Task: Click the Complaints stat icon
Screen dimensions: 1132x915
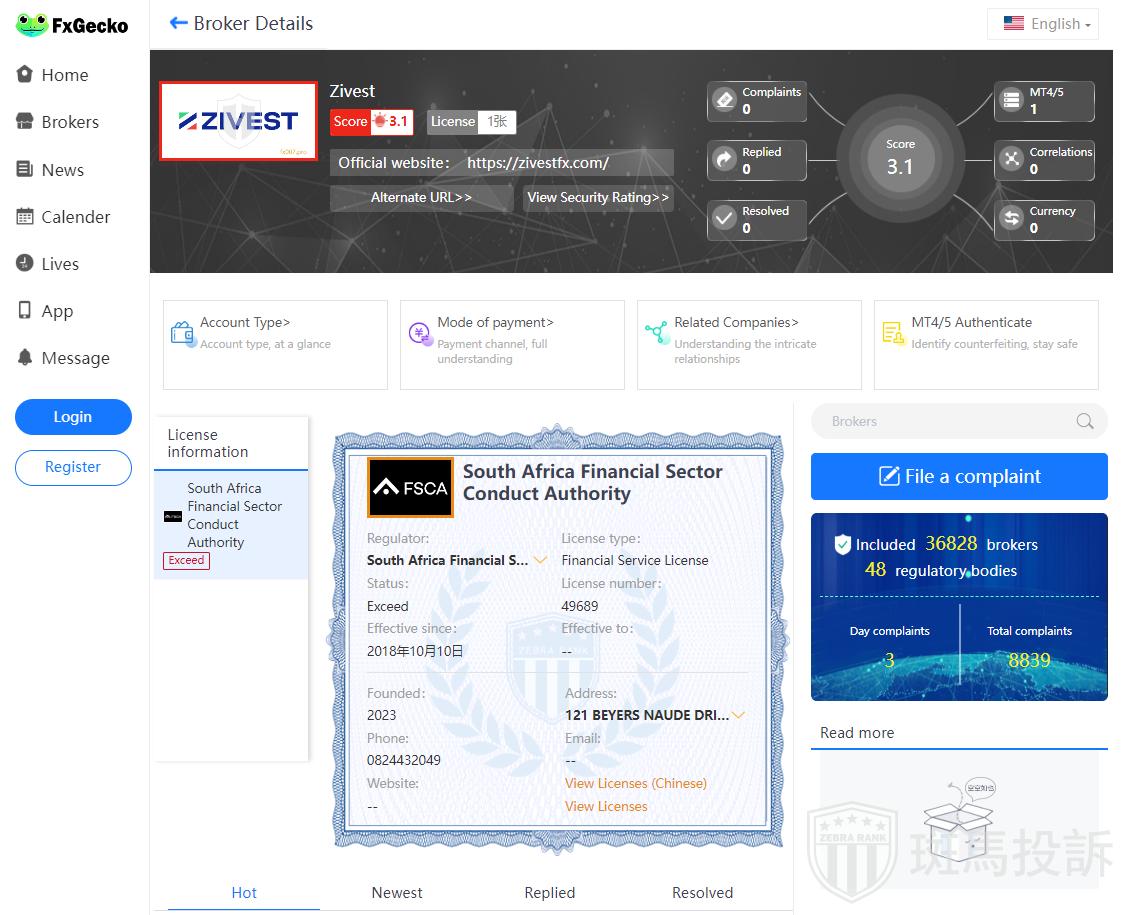Action: [x=725, y=100]
